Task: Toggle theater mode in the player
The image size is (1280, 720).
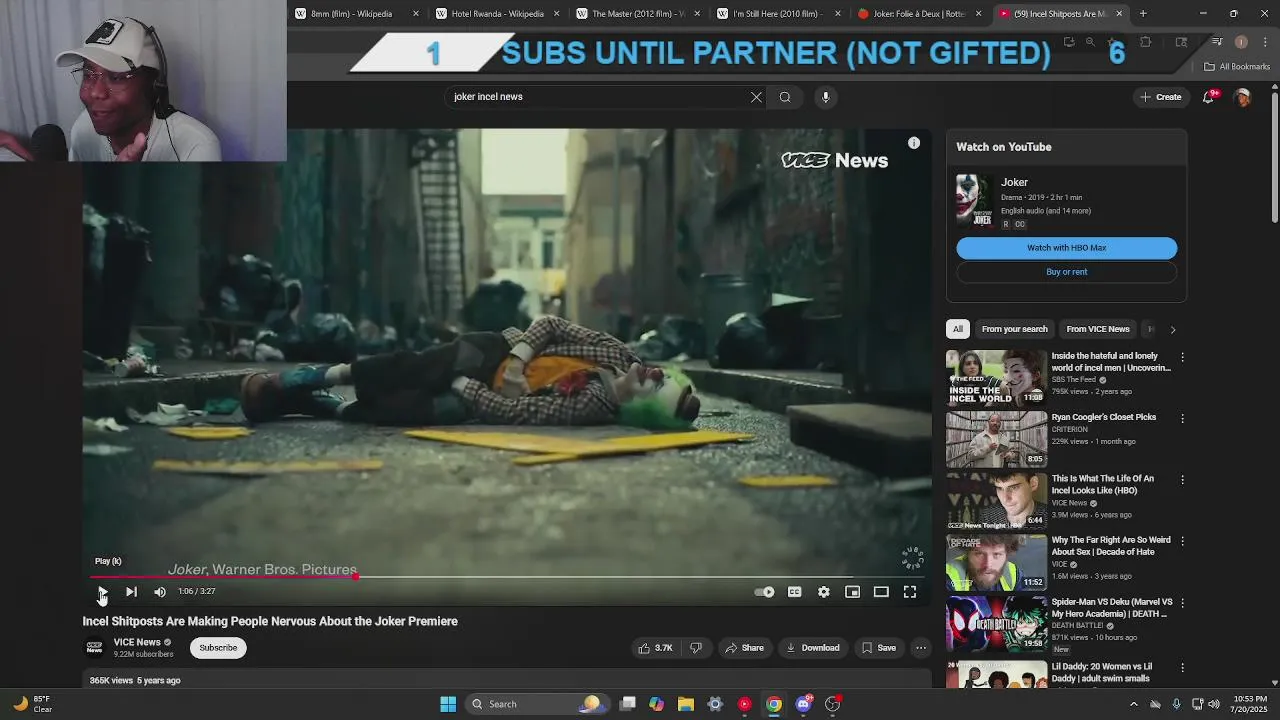Action: pyautogui.click(x=881, y=592)
